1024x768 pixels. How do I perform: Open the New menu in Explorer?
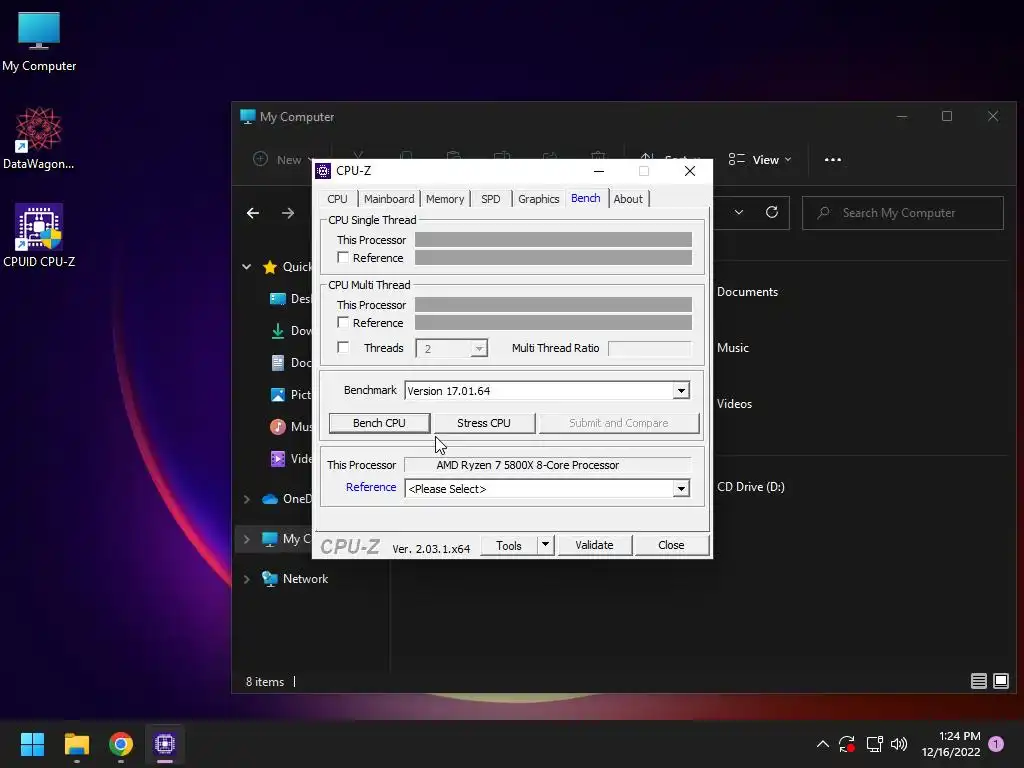click(283, 159)
